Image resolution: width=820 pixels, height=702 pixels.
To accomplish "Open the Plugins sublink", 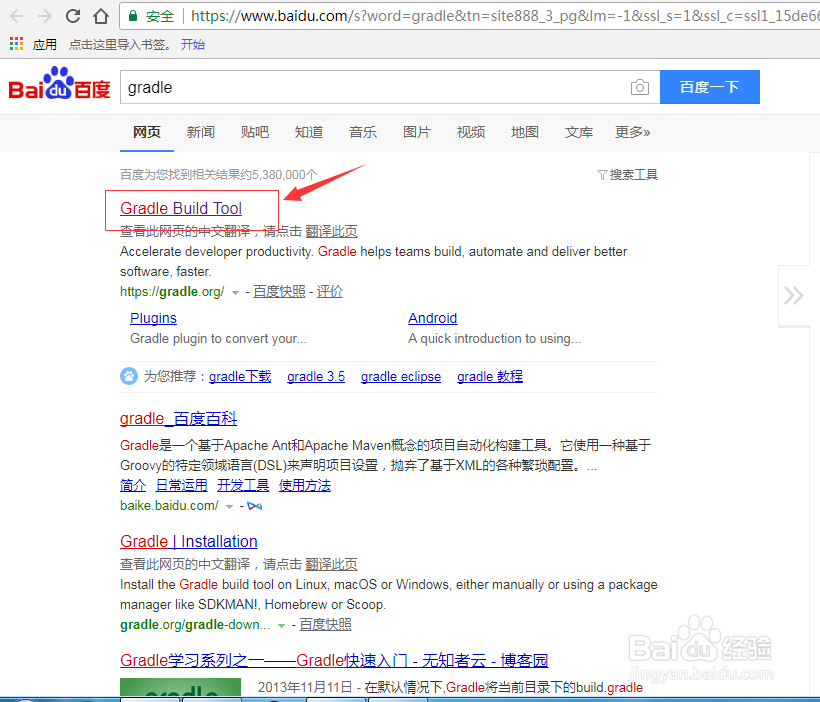I will (153, 318).
